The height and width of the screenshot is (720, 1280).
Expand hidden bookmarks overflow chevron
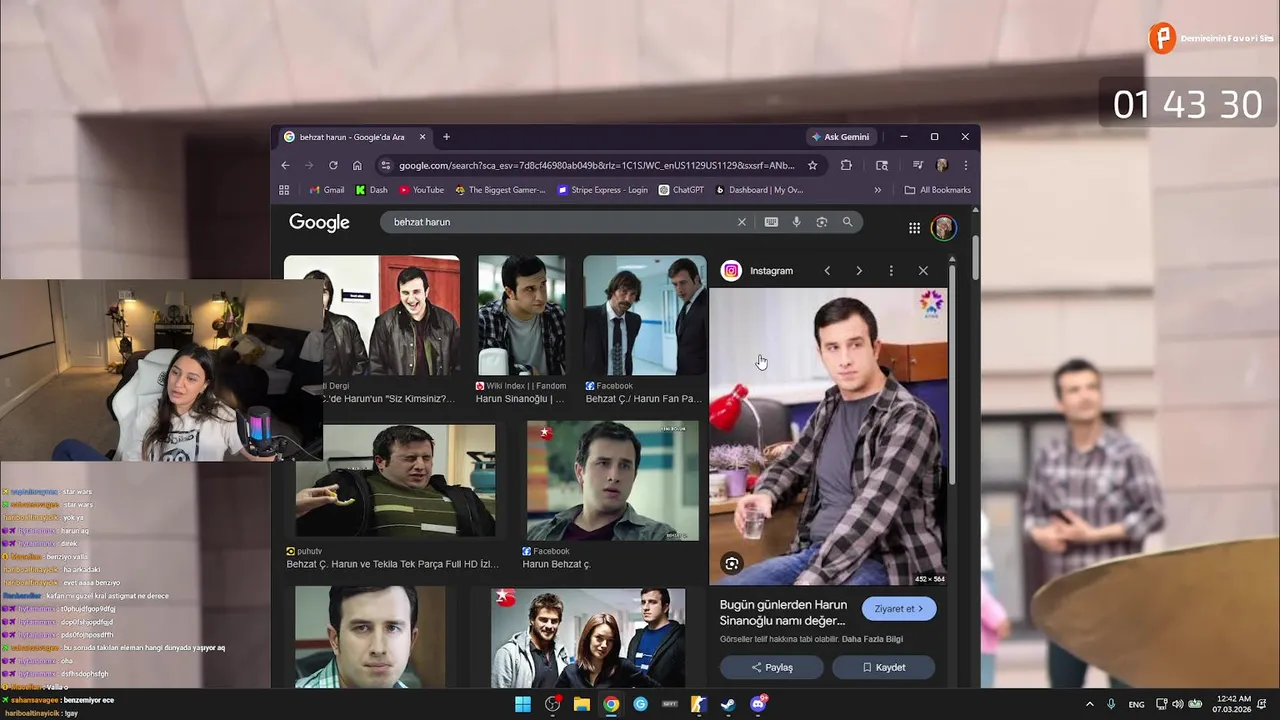(878, 190)
